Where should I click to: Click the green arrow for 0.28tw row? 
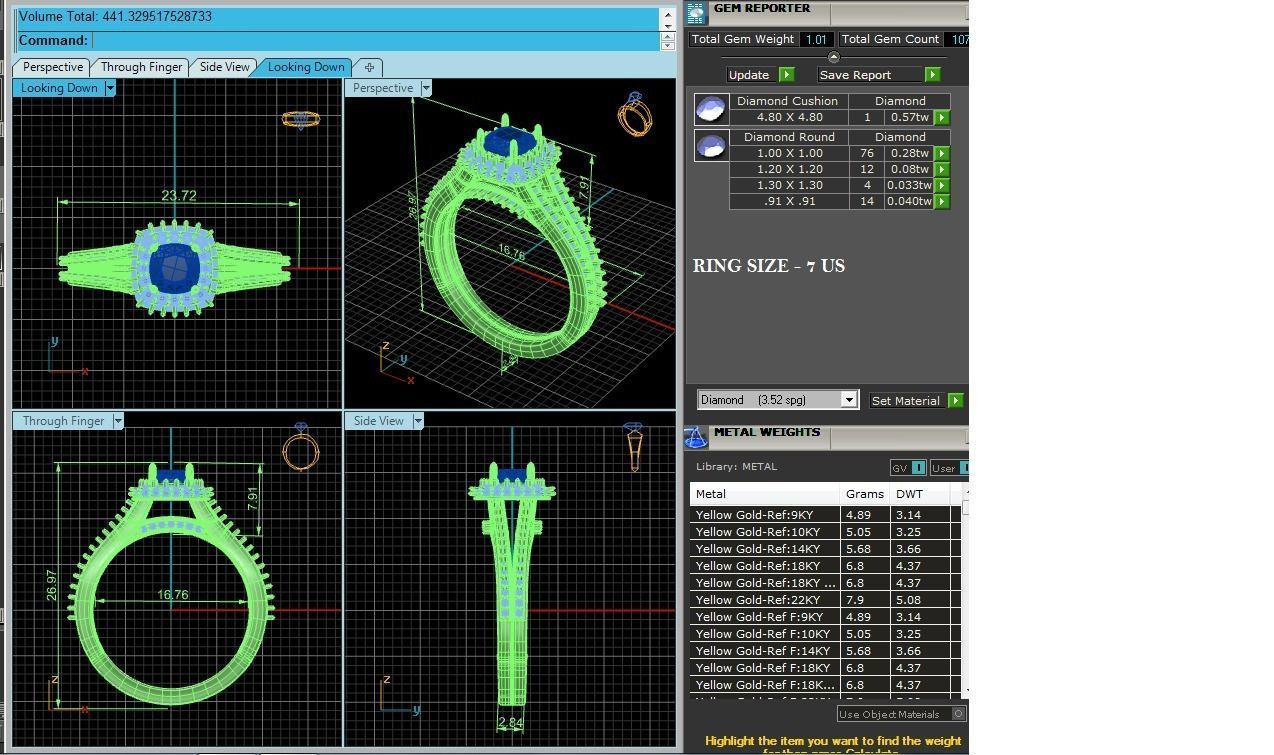942,154
